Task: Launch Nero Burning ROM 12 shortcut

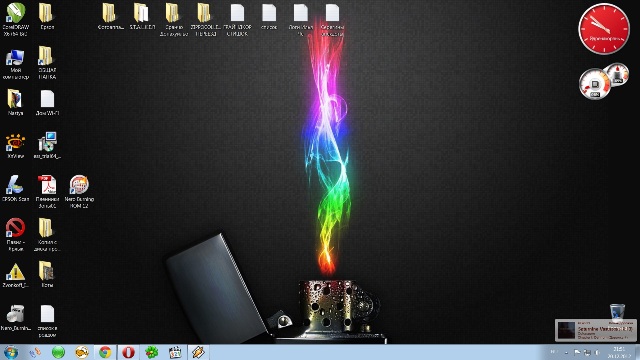Action: click(79, 192)
